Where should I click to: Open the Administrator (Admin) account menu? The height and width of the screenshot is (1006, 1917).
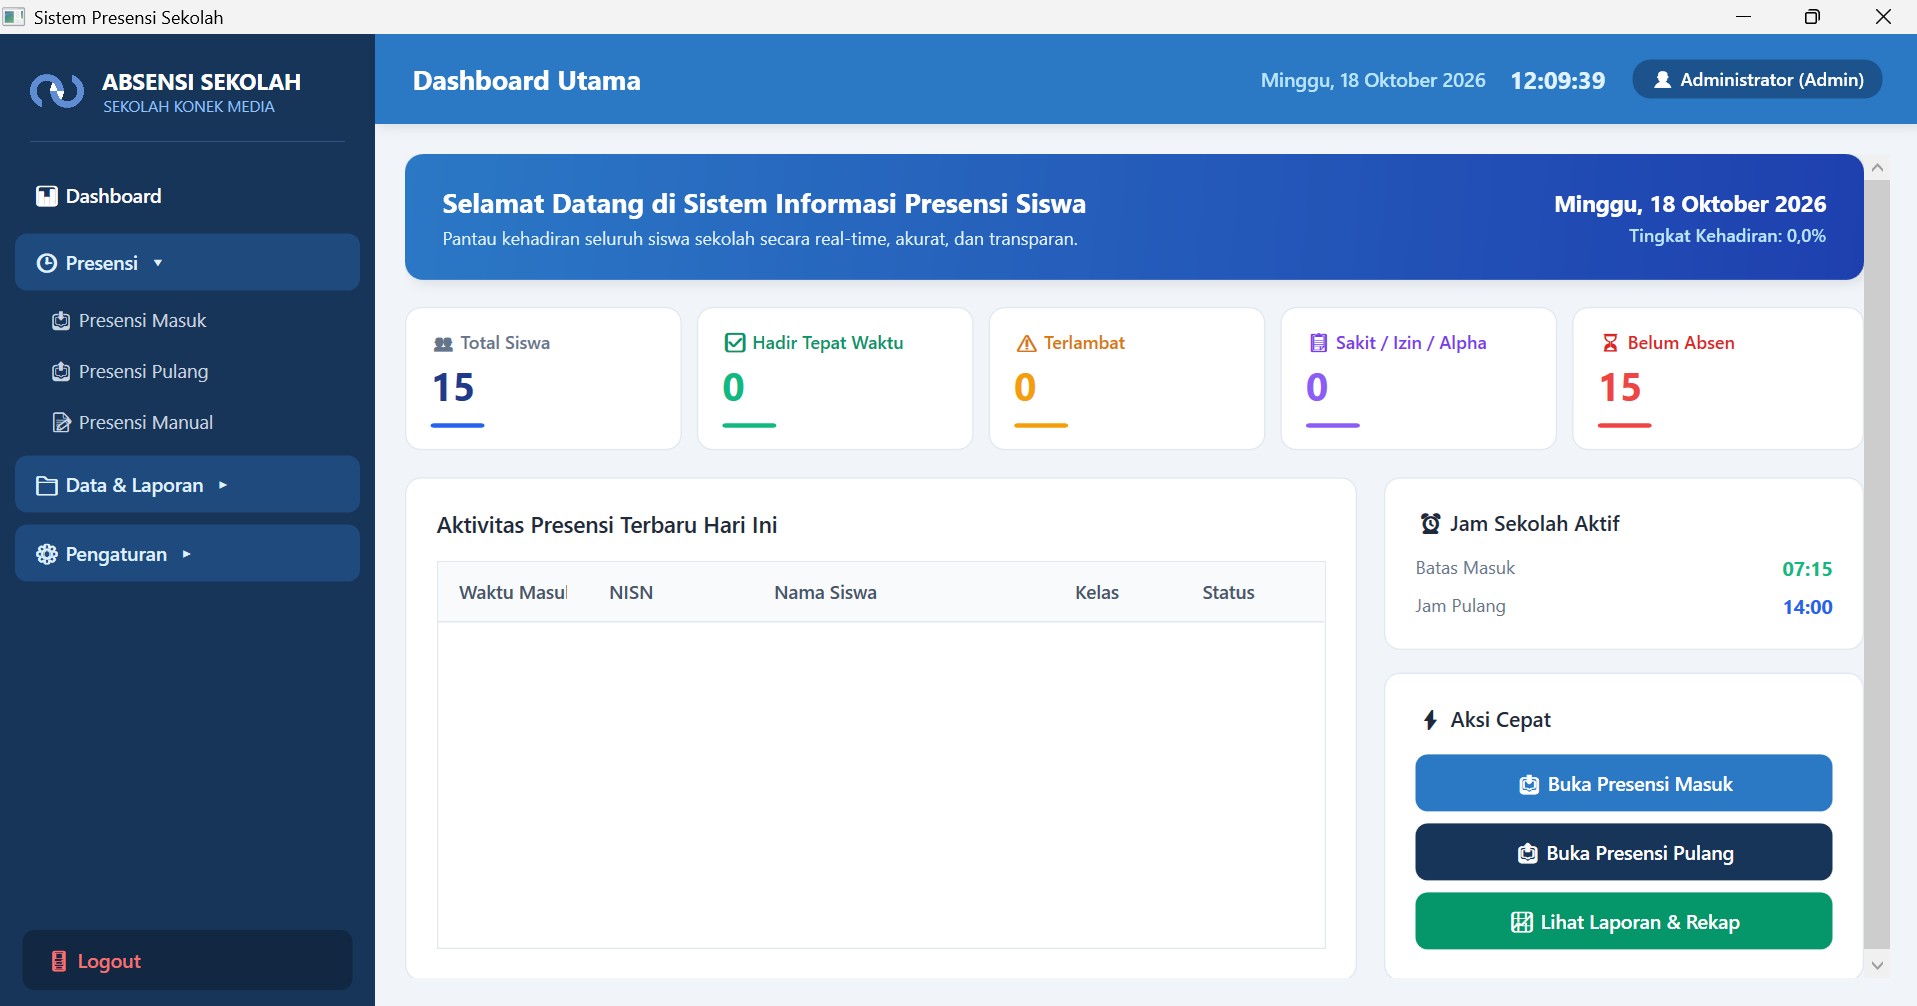click(x=1757, y=80)
